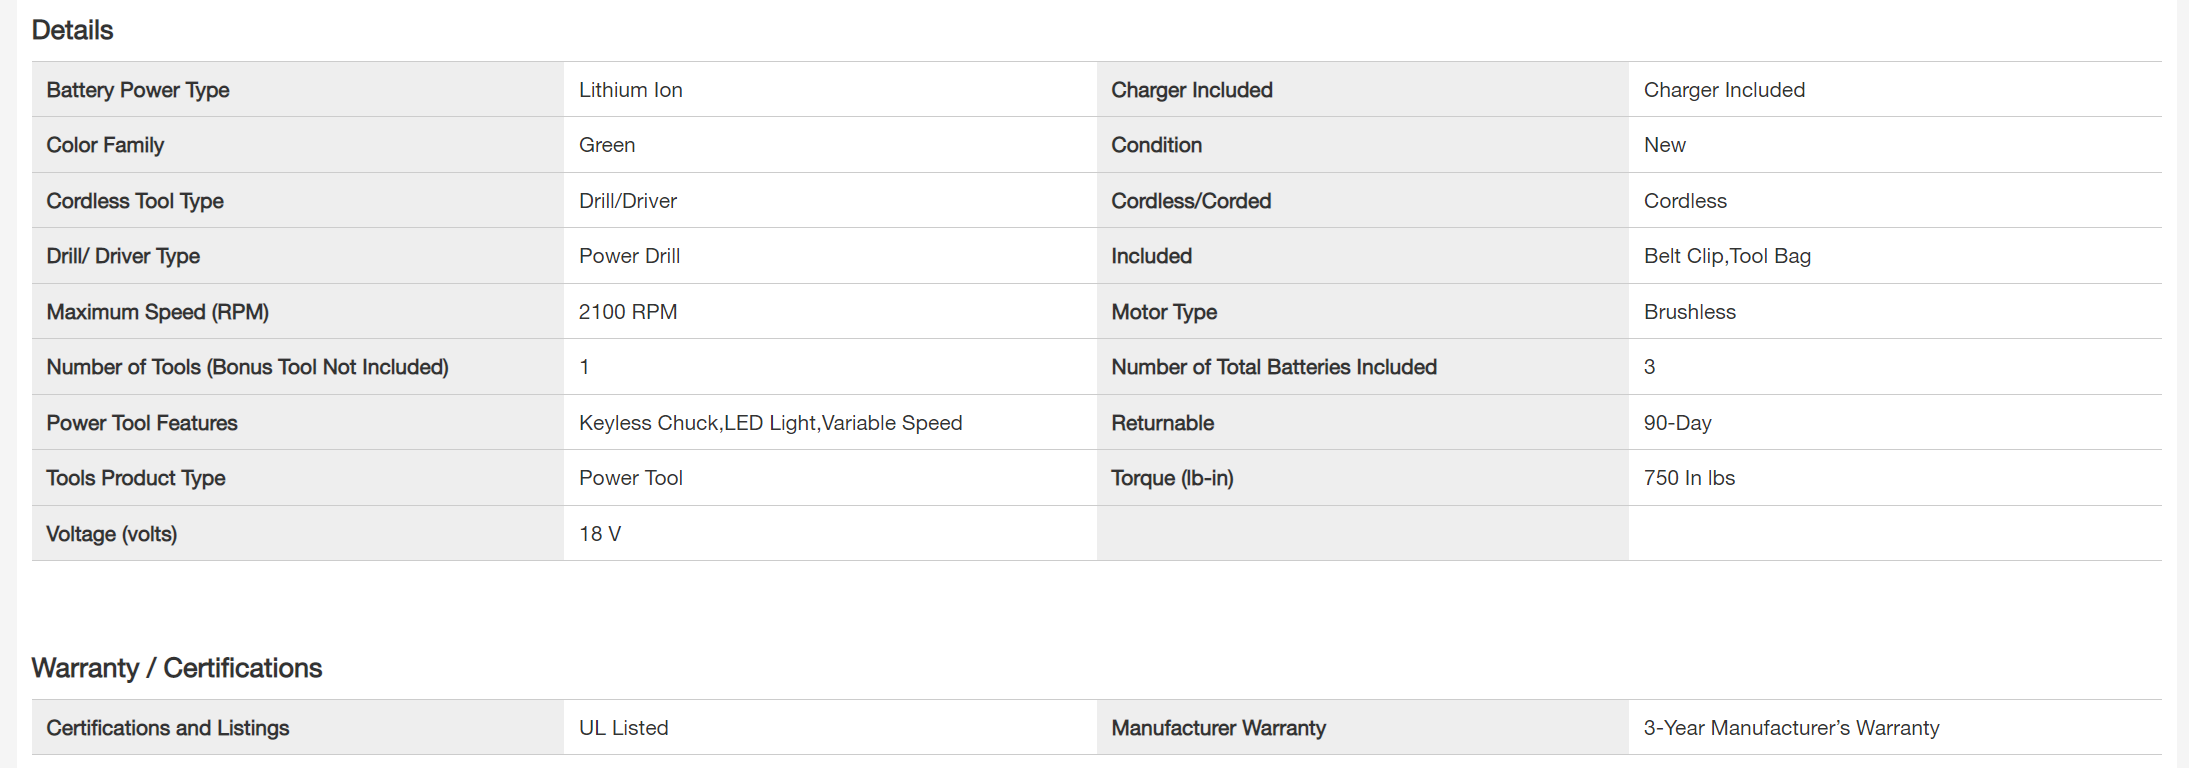Select the 90-Day returnable value
This screenshot has width=2189, height=768.
pos(1677,423)
